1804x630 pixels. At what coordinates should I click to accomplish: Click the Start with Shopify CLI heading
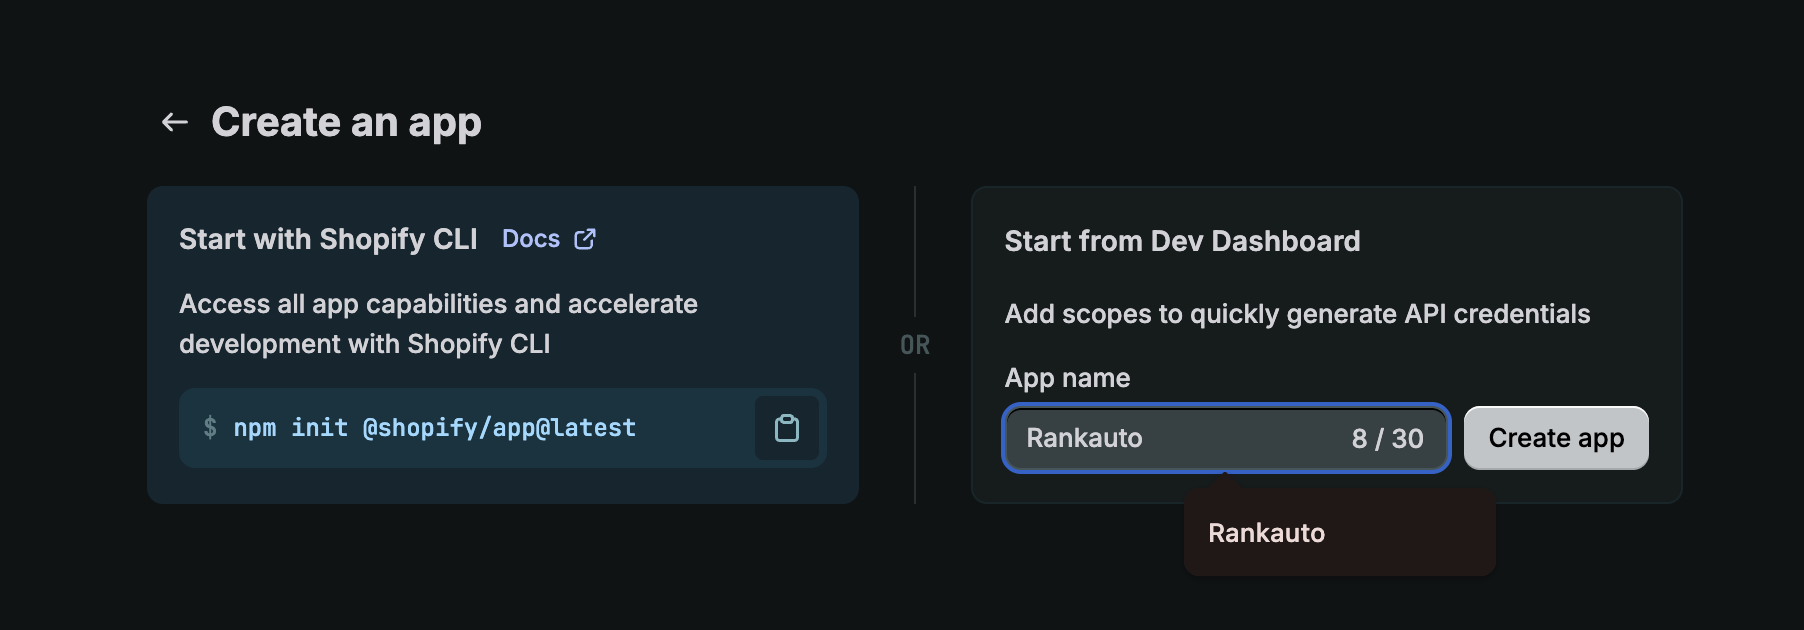(328, 239)
